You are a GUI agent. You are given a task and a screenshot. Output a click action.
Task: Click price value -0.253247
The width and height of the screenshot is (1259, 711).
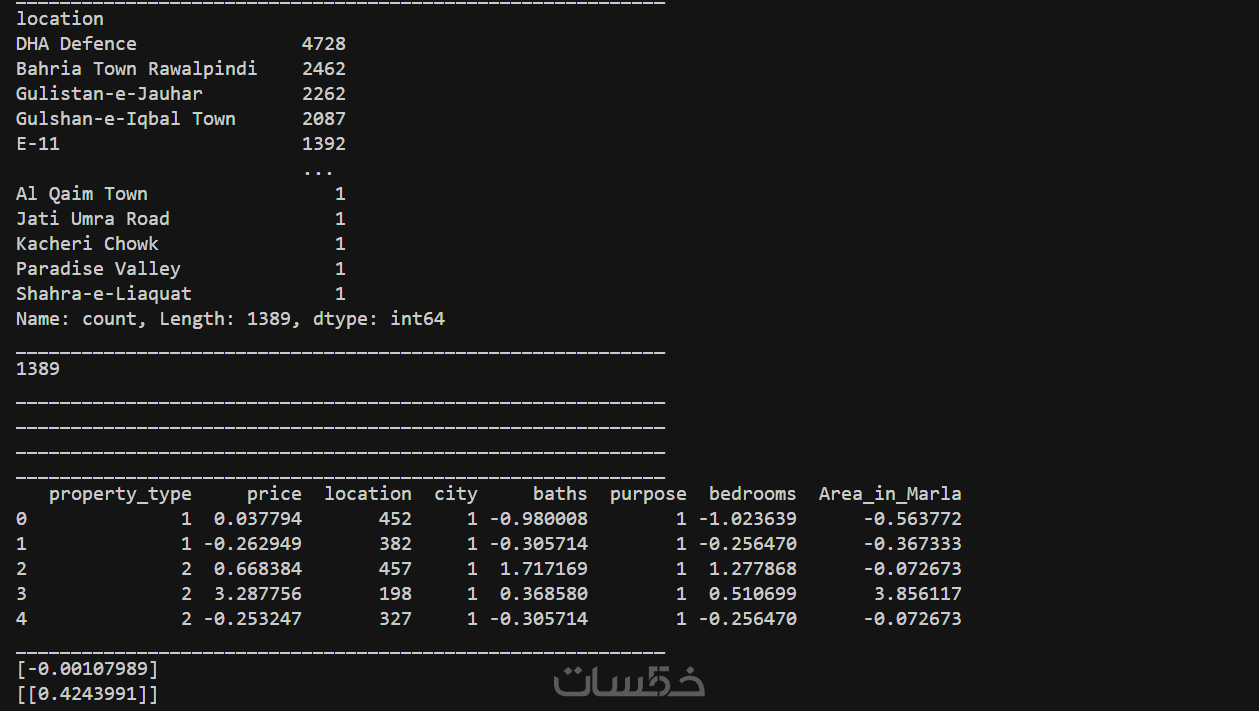(252, 619)
